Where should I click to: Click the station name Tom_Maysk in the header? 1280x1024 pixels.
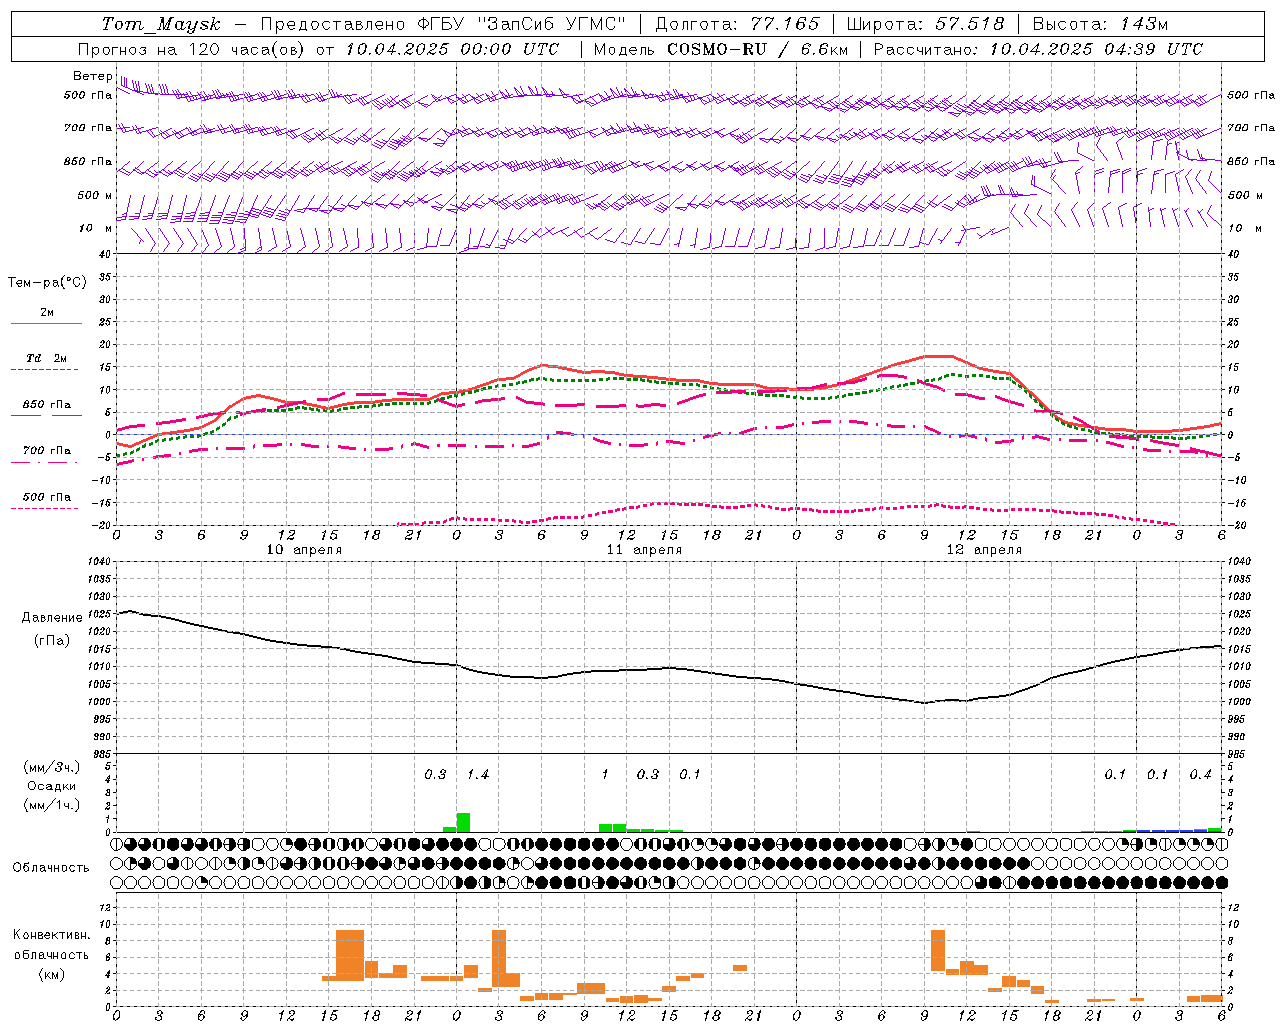click(x=161, y=24)
